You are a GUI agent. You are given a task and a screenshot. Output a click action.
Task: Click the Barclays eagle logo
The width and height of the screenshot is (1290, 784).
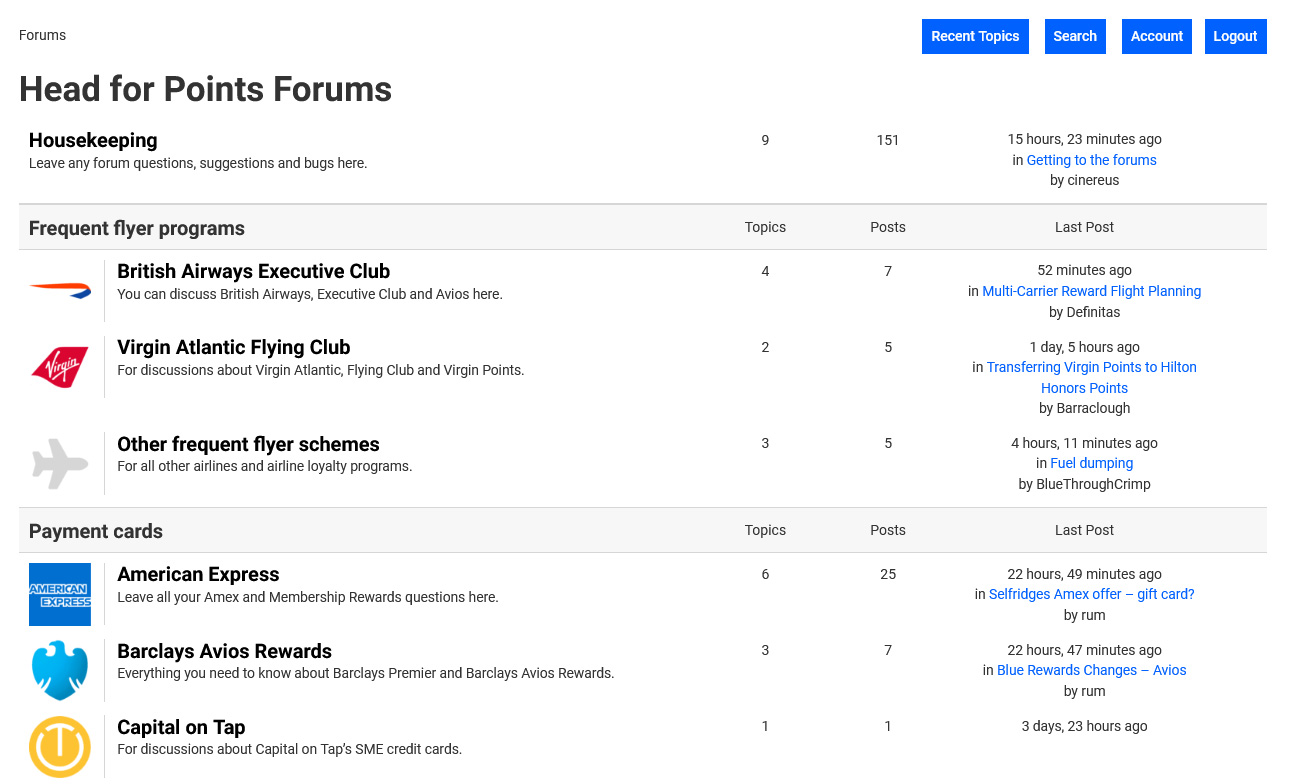click(x=60, y=670)
